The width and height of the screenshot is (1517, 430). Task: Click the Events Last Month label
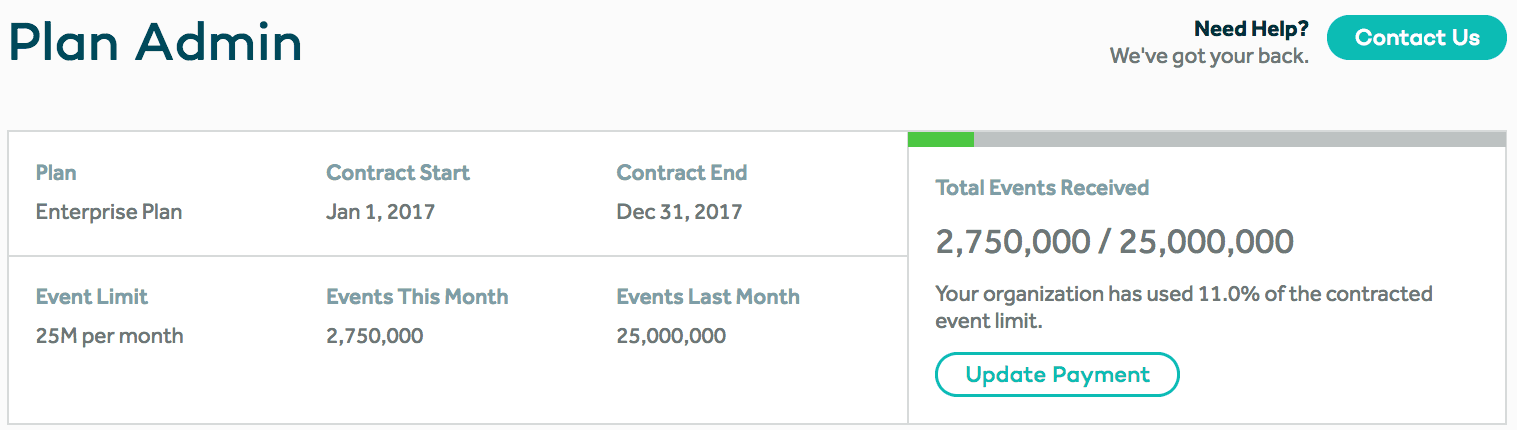click(x=708, y=296)
